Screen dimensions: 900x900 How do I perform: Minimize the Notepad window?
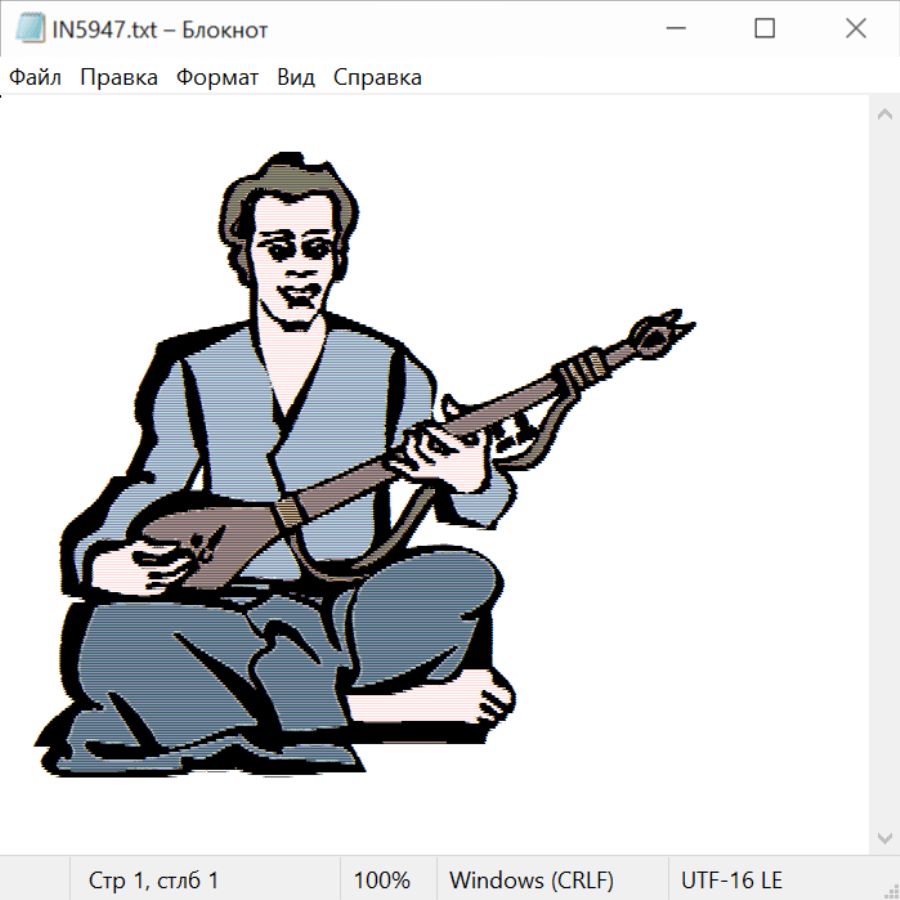(x=674, y=30)
